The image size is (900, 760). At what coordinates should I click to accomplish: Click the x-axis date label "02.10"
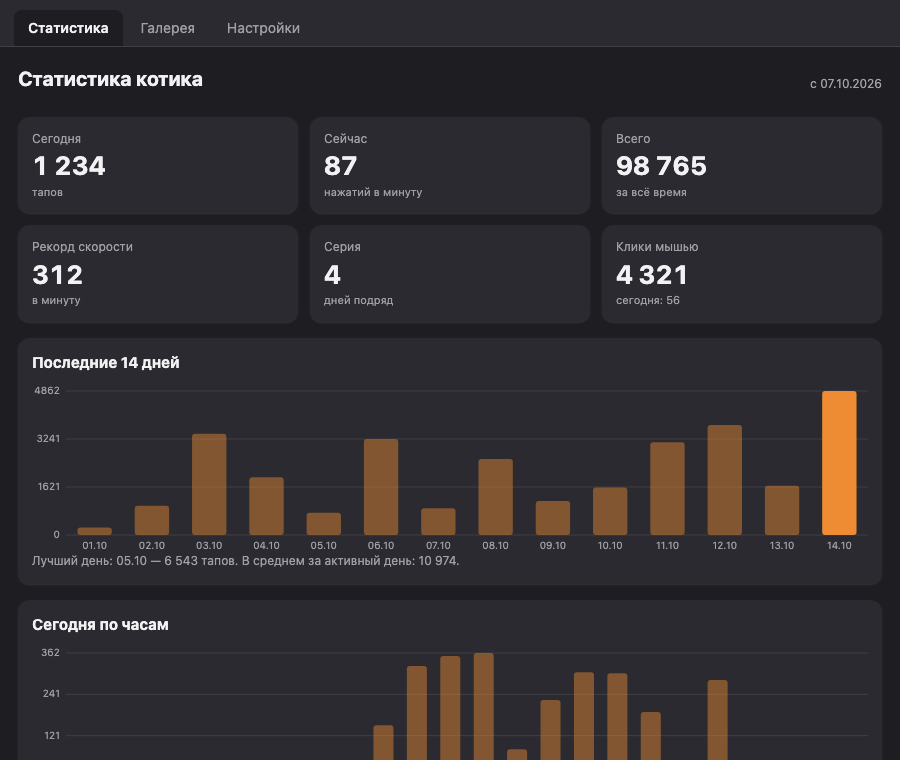click(x=152, y=545)
